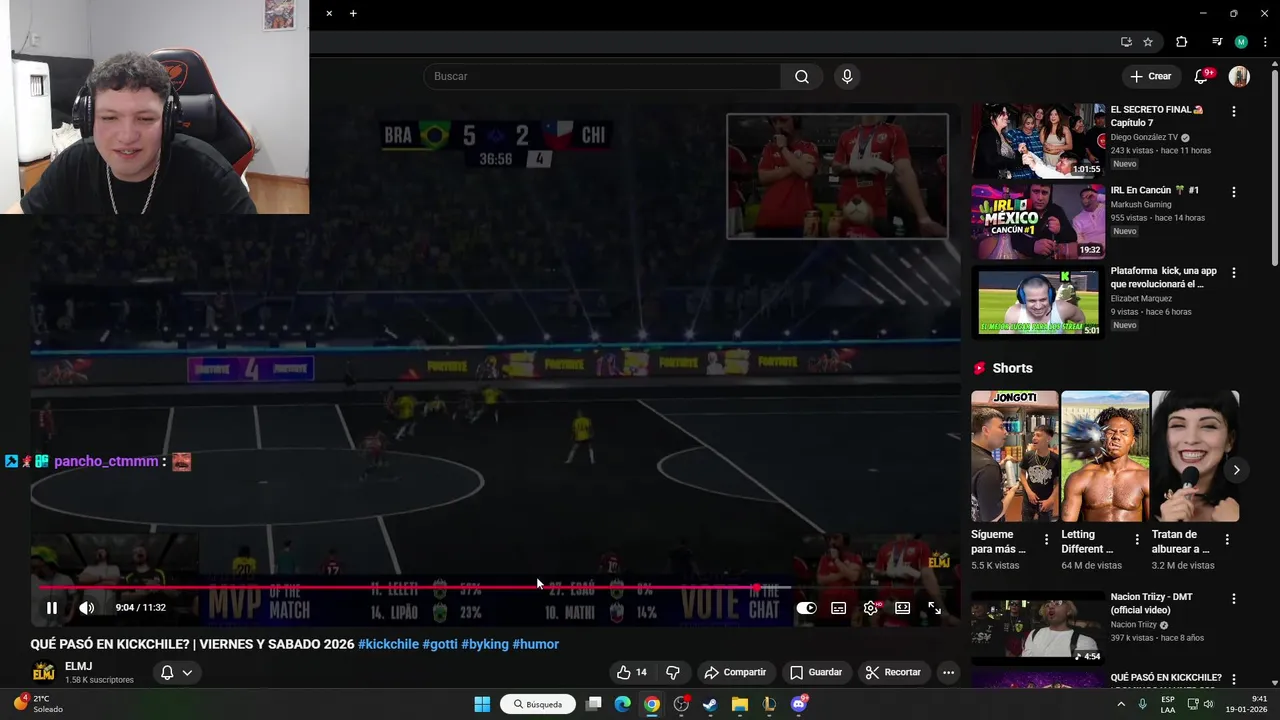
Task: Open the Markush Gaming channel name
Action: (1141, 205)
